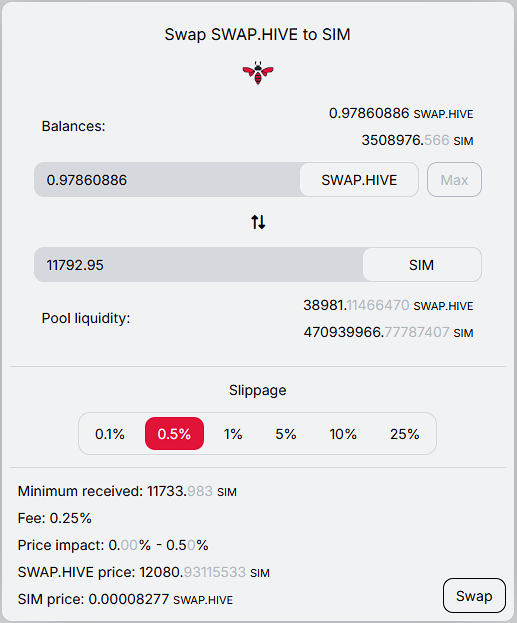Select 1% slippage option
Image resolution: width=517 pixels, height=623 pixels.
point(233,434)
